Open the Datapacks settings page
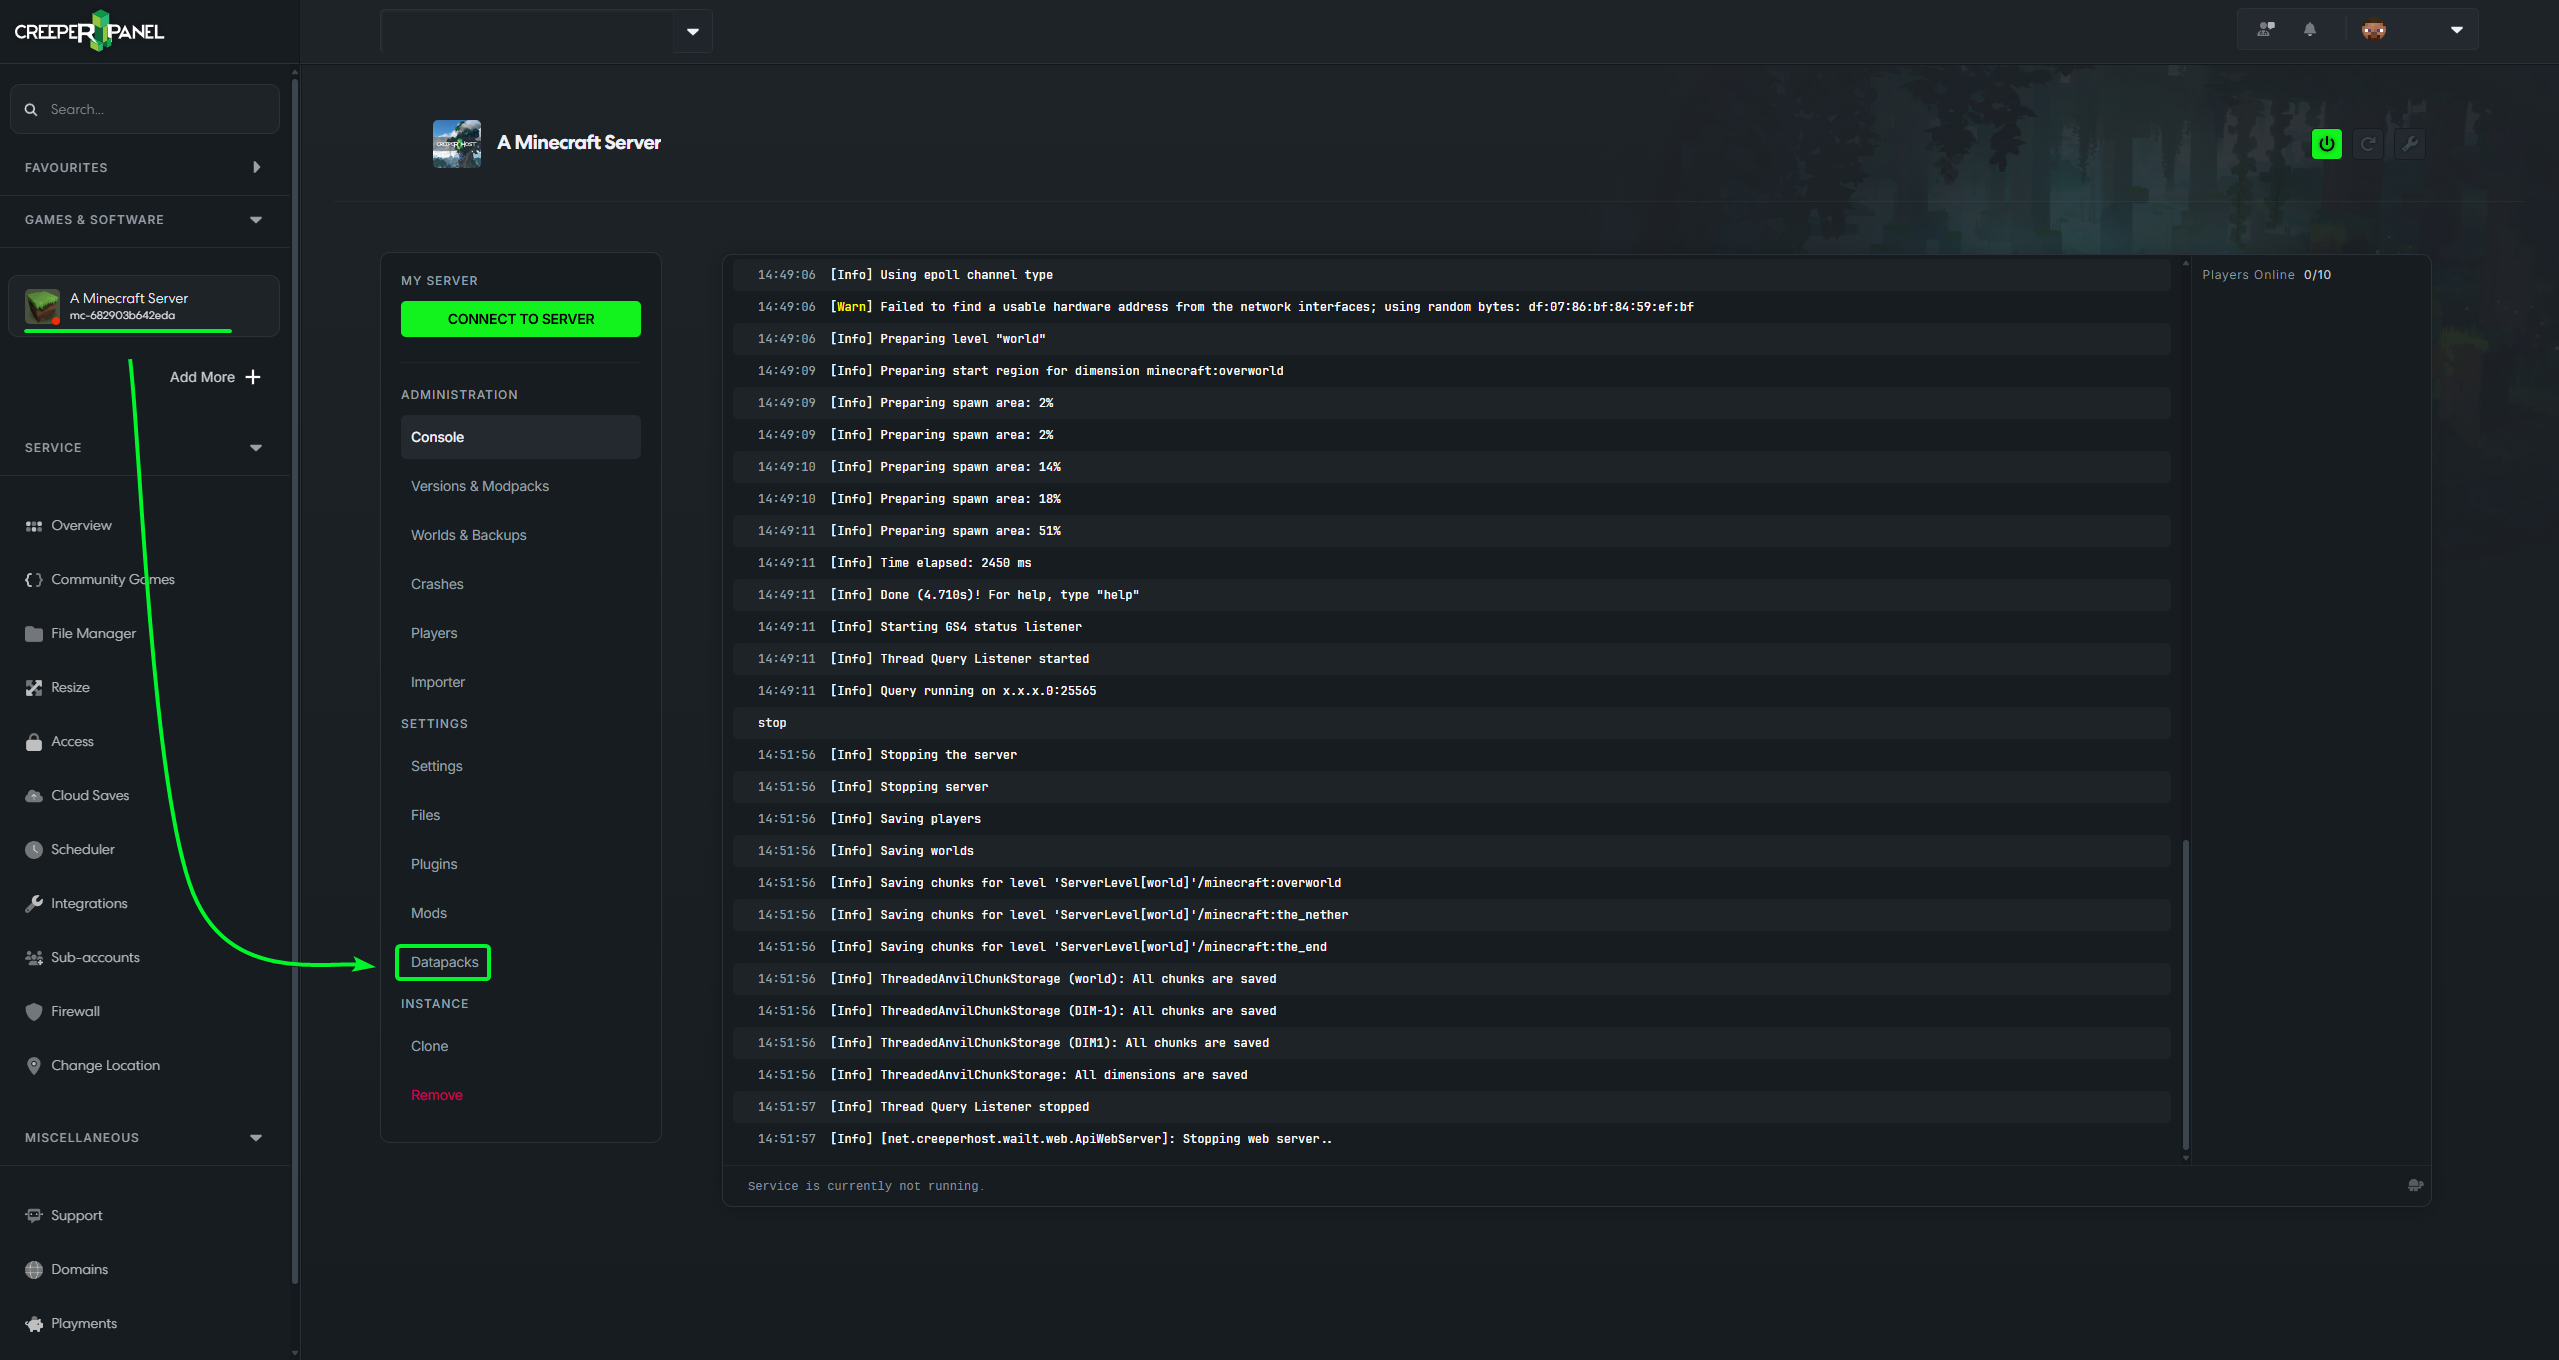 click(443, 962)
